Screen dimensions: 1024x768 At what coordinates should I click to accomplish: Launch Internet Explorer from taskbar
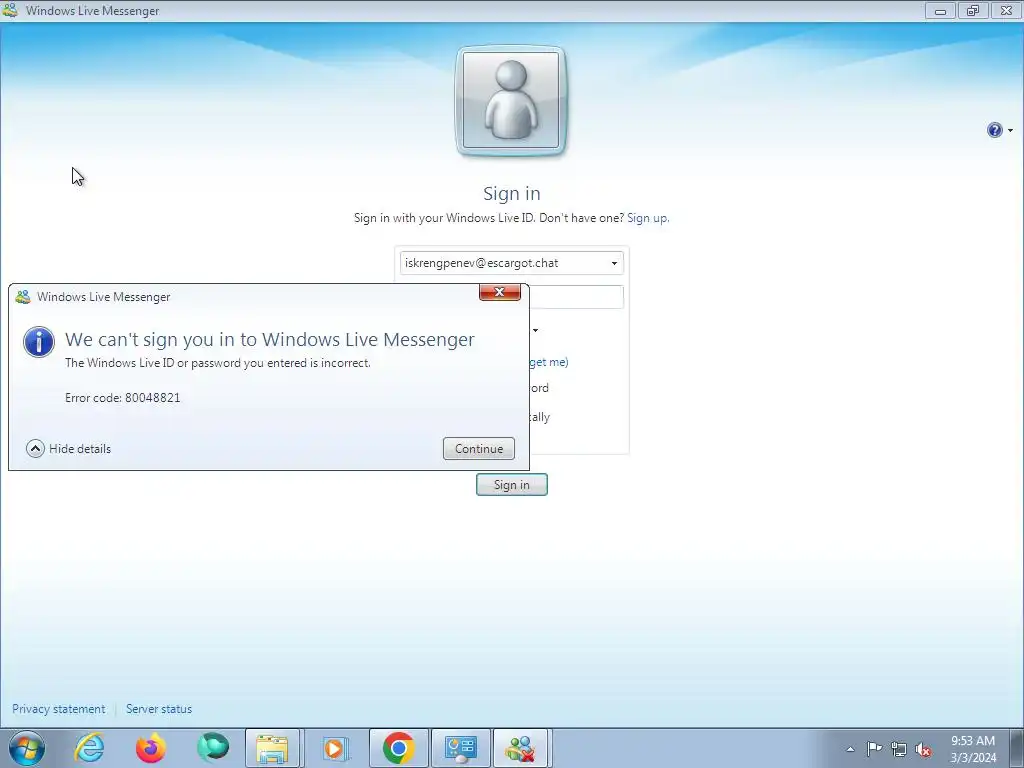click(x=89, y=748)
